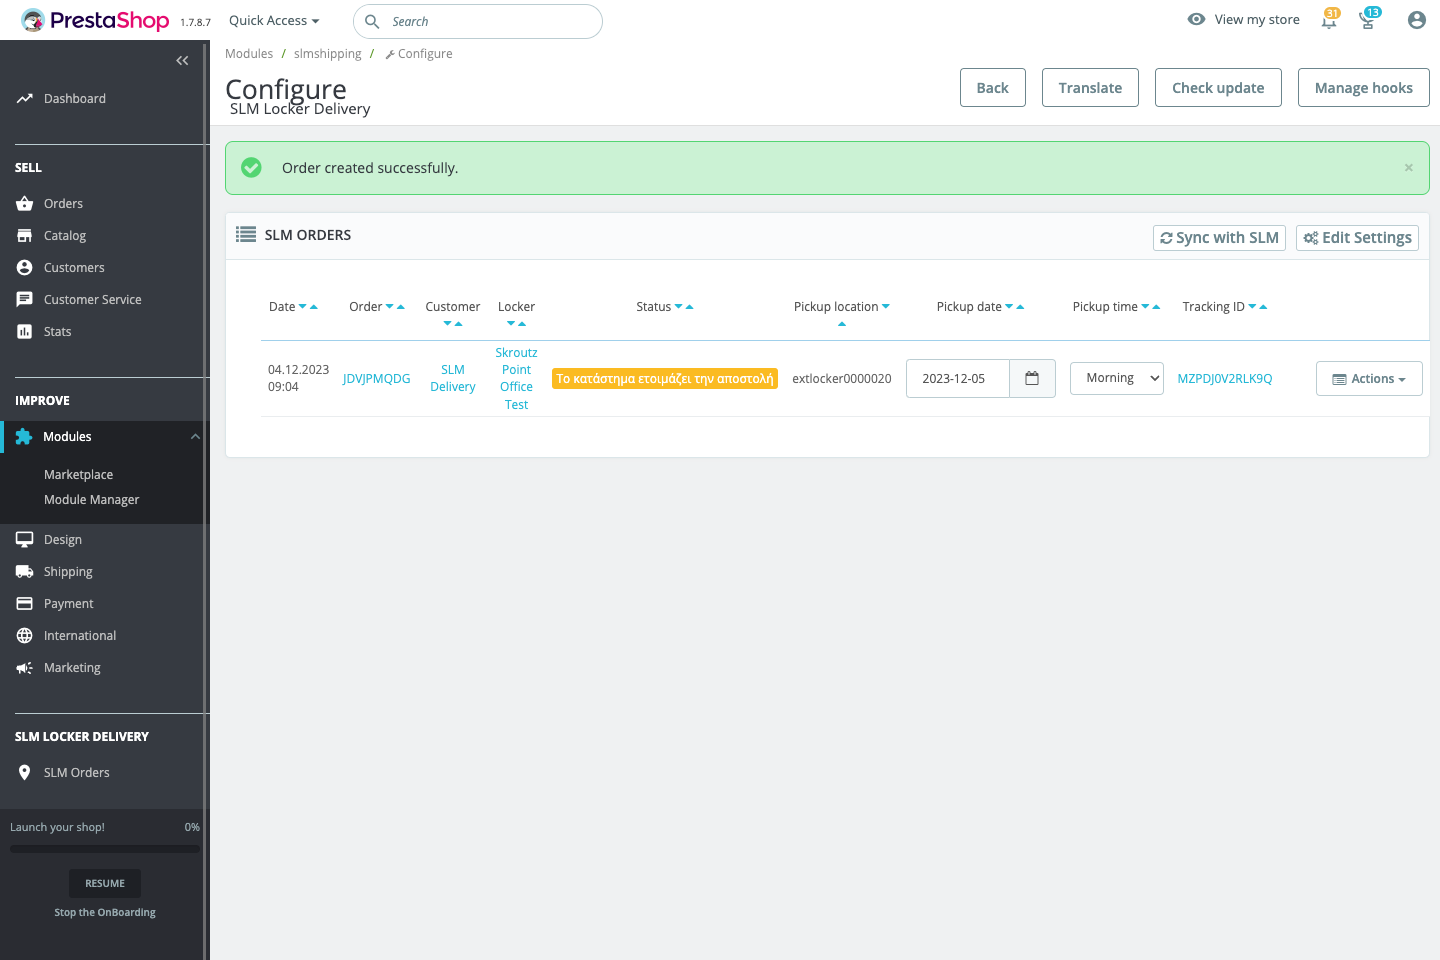The height and width of the screenshot is (960, 1440).
Task: Click the PrestaShop logo
Action: 95,20
